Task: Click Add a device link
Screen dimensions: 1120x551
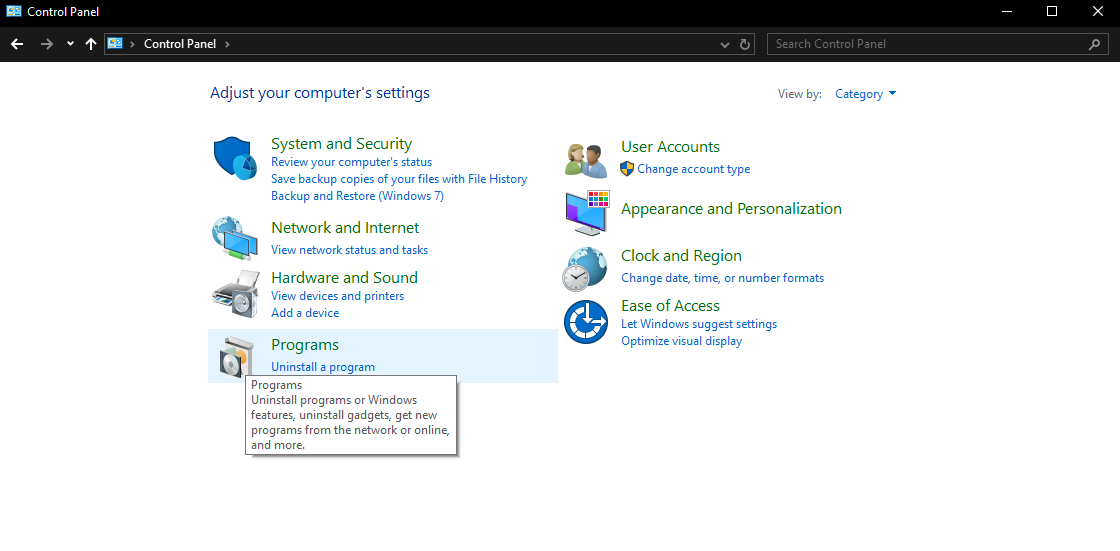Action: 305,313
